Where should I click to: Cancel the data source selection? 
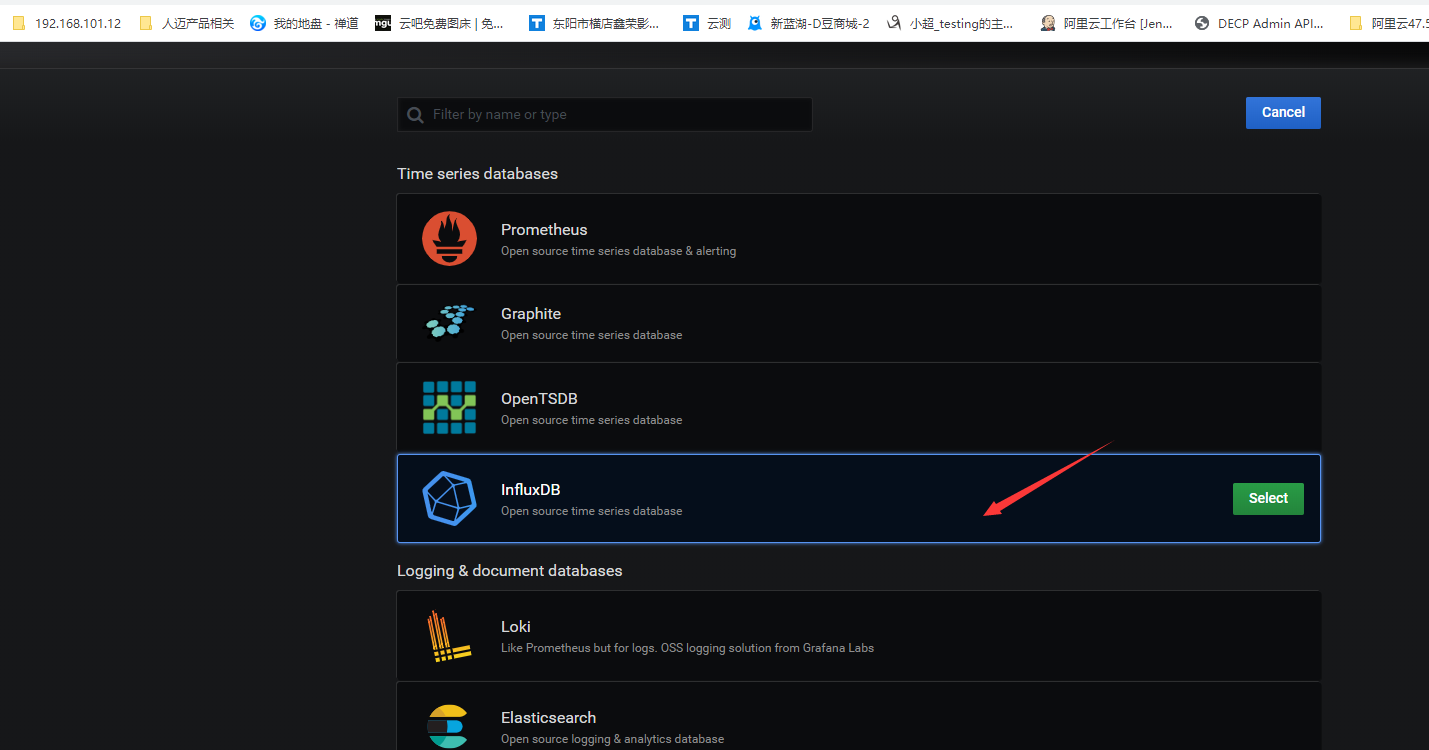coord(1283,113)
